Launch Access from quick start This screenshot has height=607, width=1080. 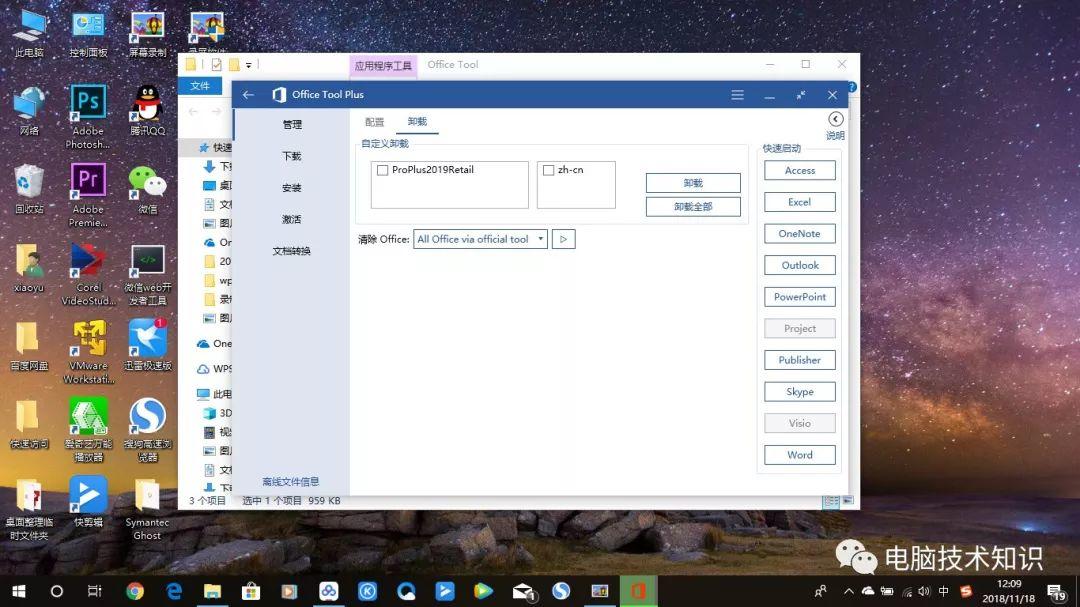tap(800, 170)
